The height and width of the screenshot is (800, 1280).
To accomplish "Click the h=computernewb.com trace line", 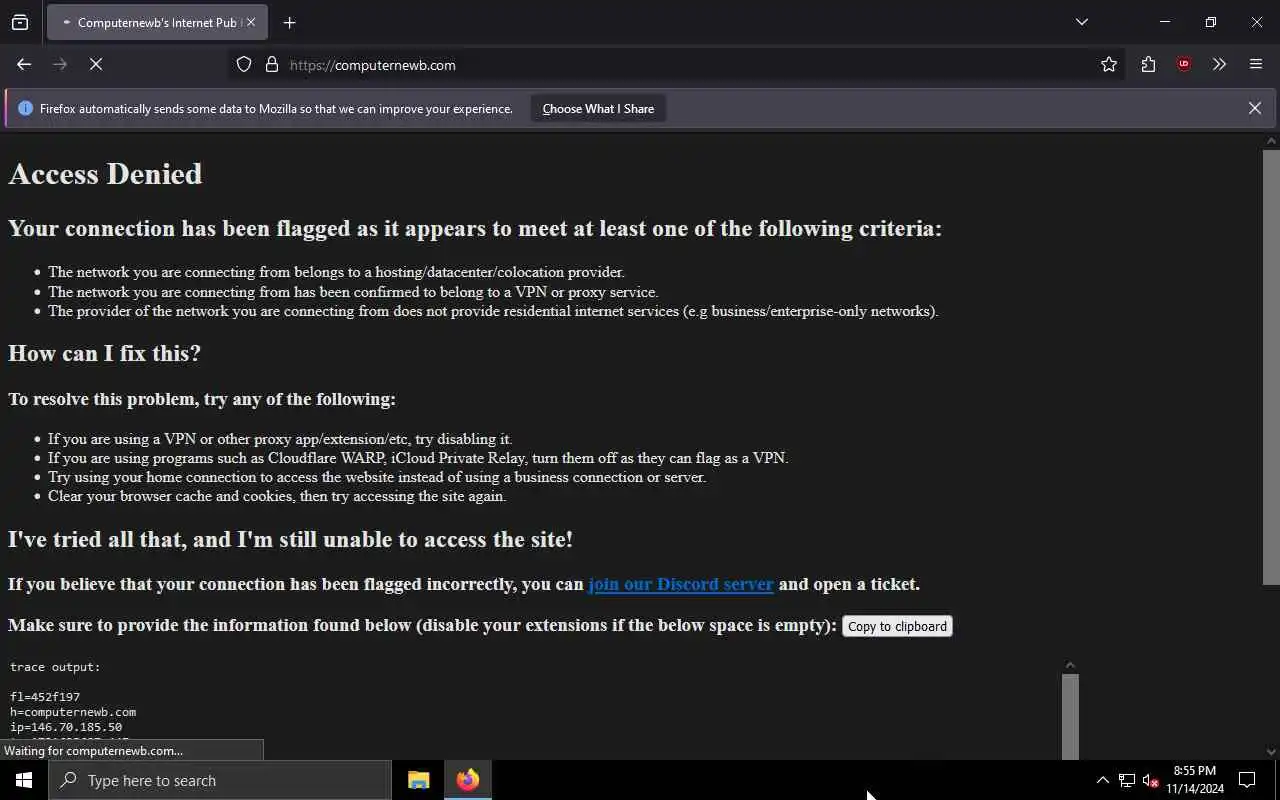I will (73, 712).
